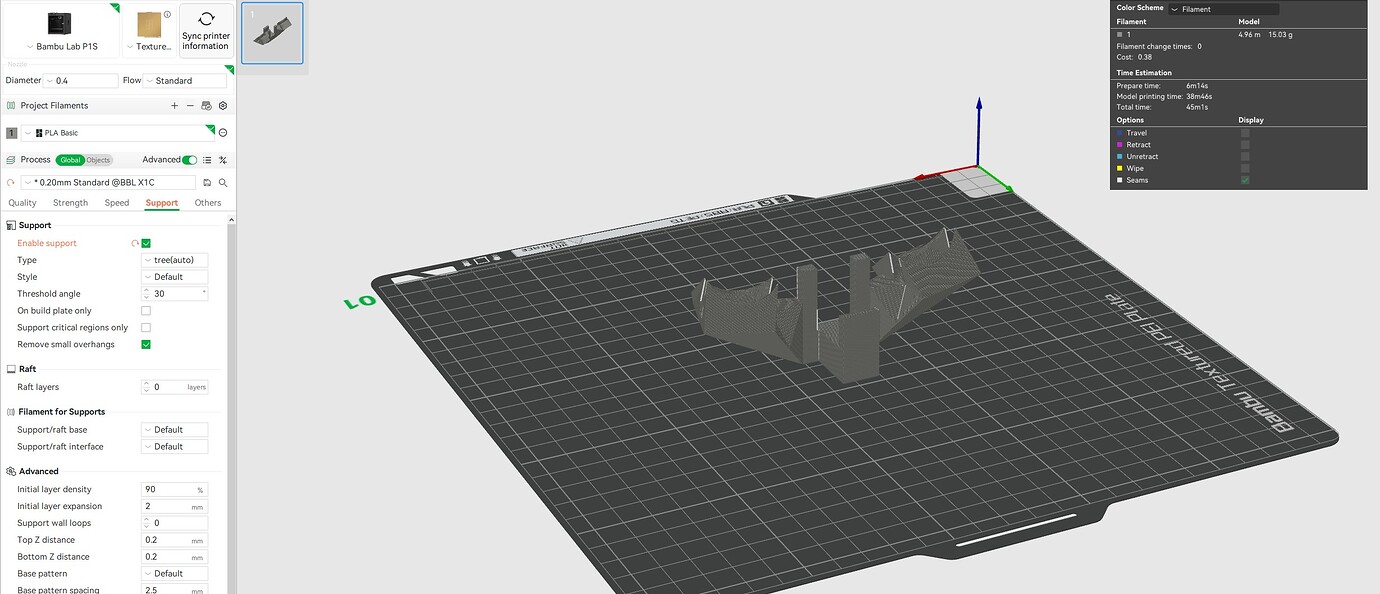This screenshot has width=1380, height=594.
Task: Select the Global process scope
Action: click(70, 160)
